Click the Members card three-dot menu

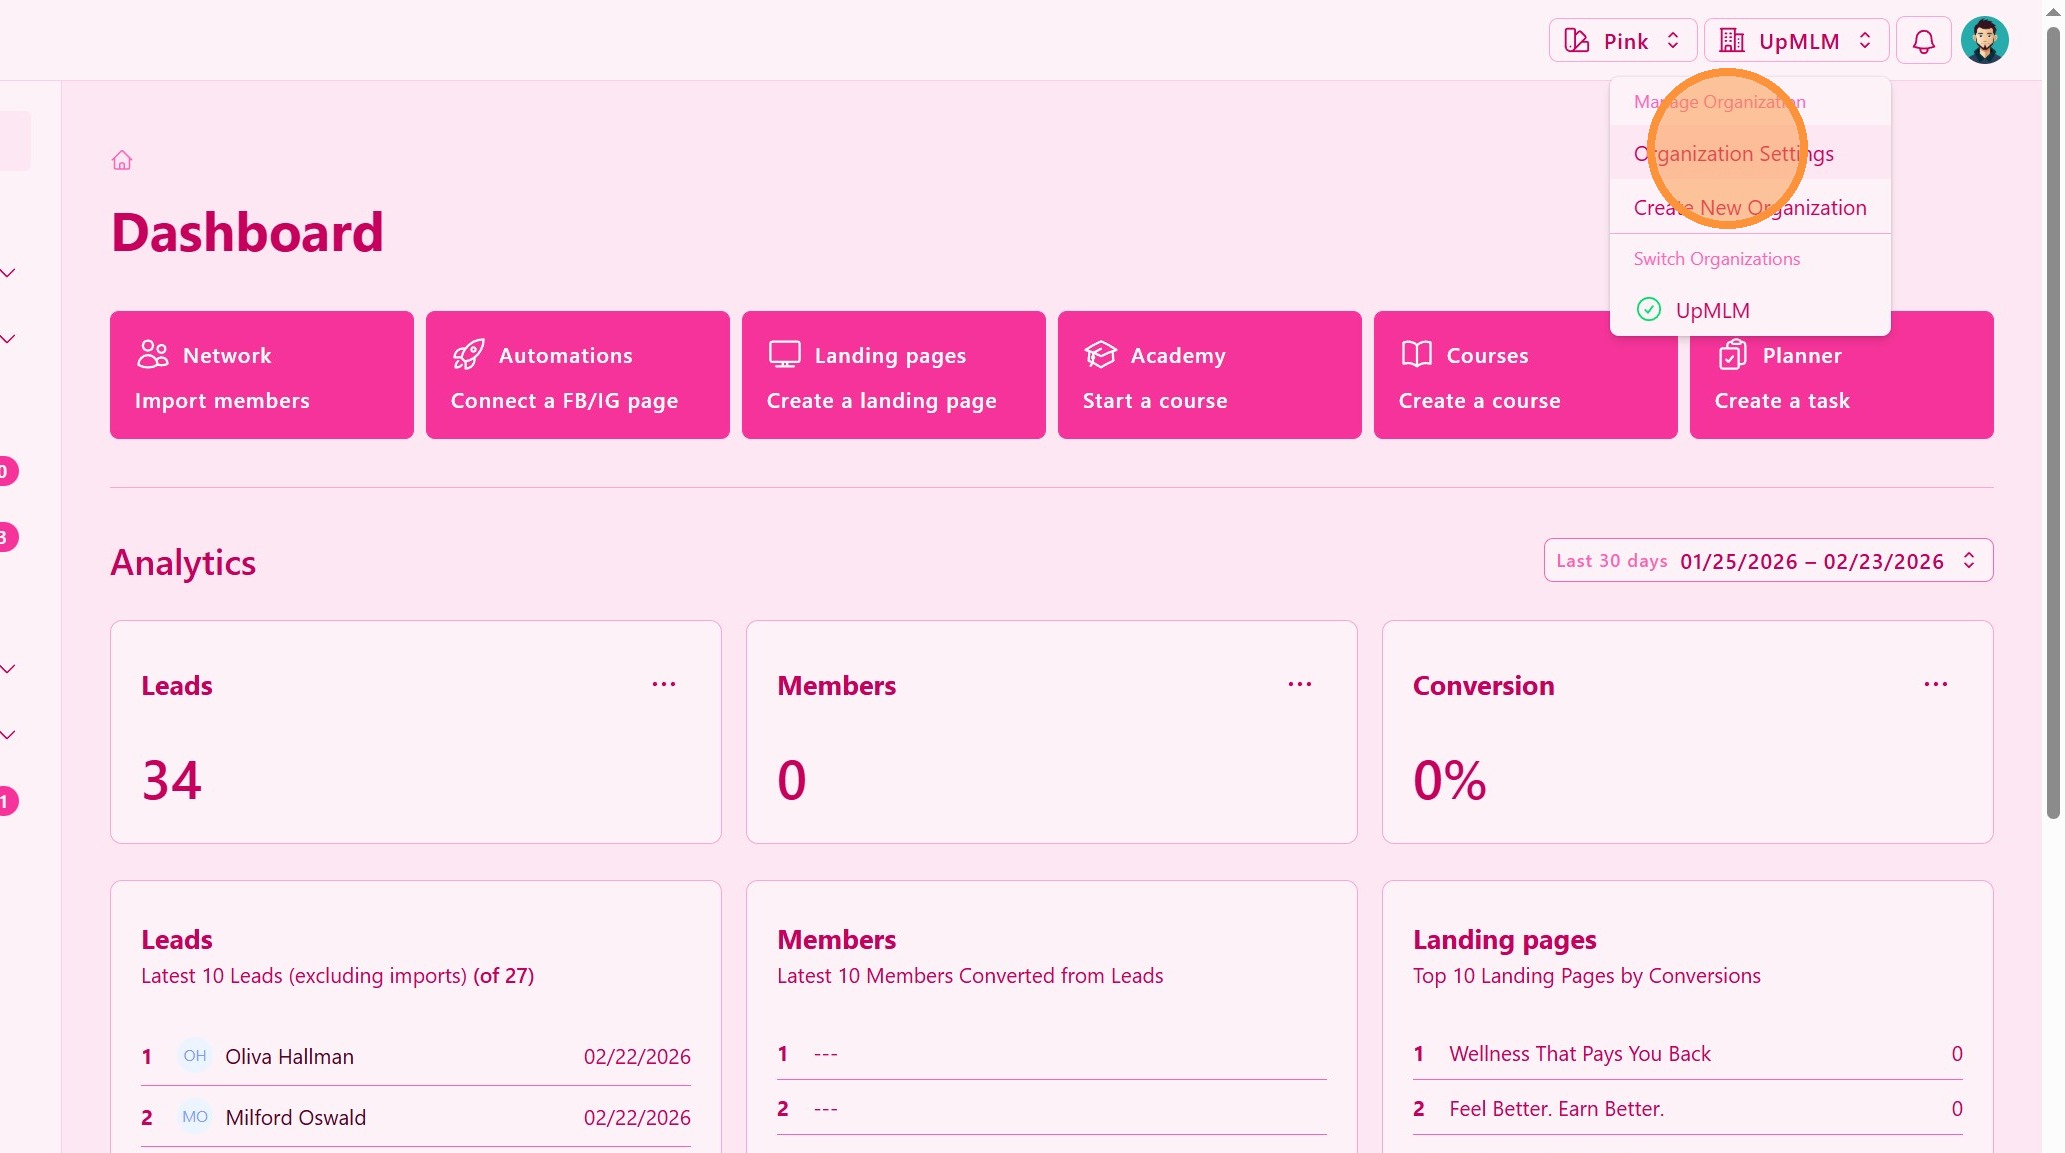[x=1299, y=685]
